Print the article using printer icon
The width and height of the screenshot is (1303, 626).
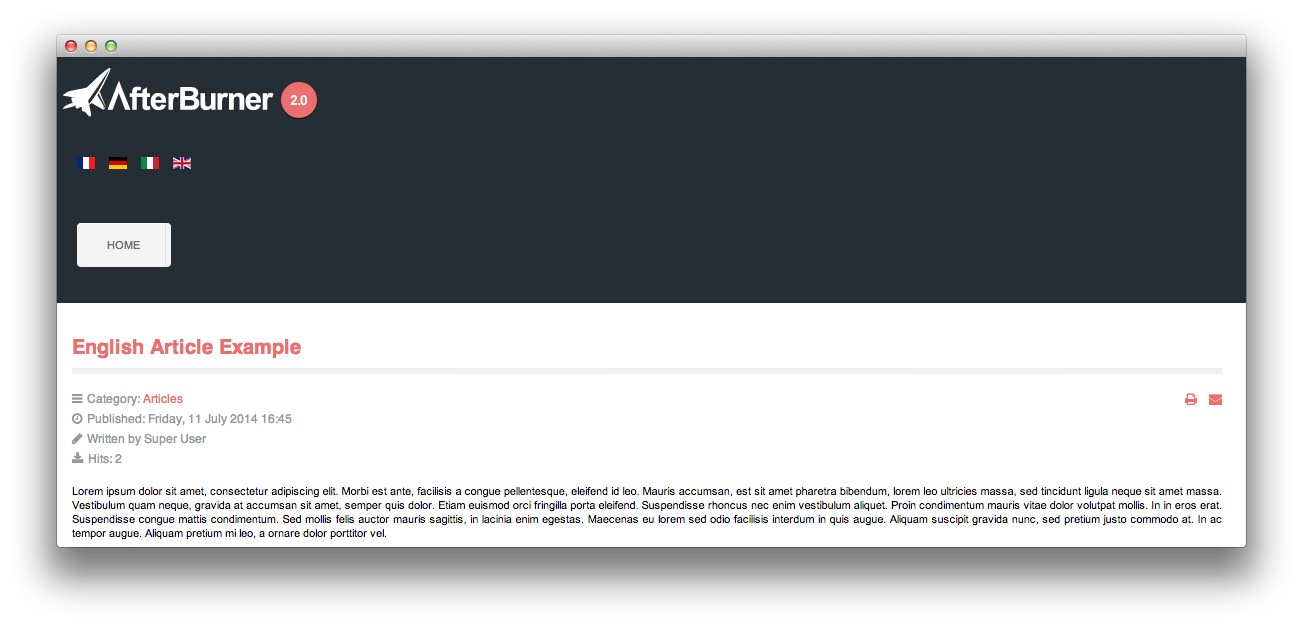point(1191,400)
